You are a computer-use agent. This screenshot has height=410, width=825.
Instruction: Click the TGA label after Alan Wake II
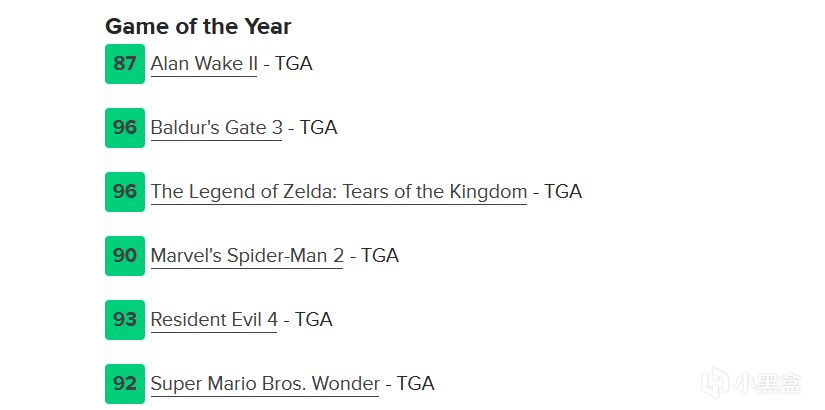(x=294, y=64)
